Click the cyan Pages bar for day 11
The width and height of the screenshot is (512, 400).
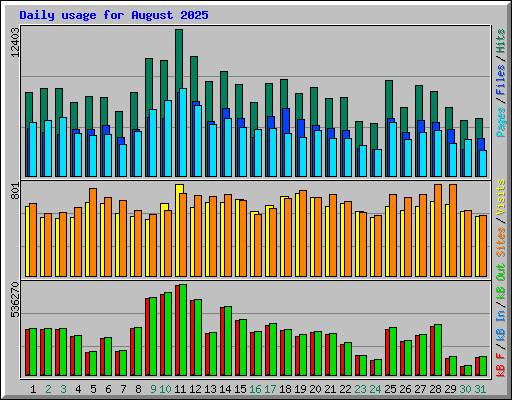click(183, 132)
